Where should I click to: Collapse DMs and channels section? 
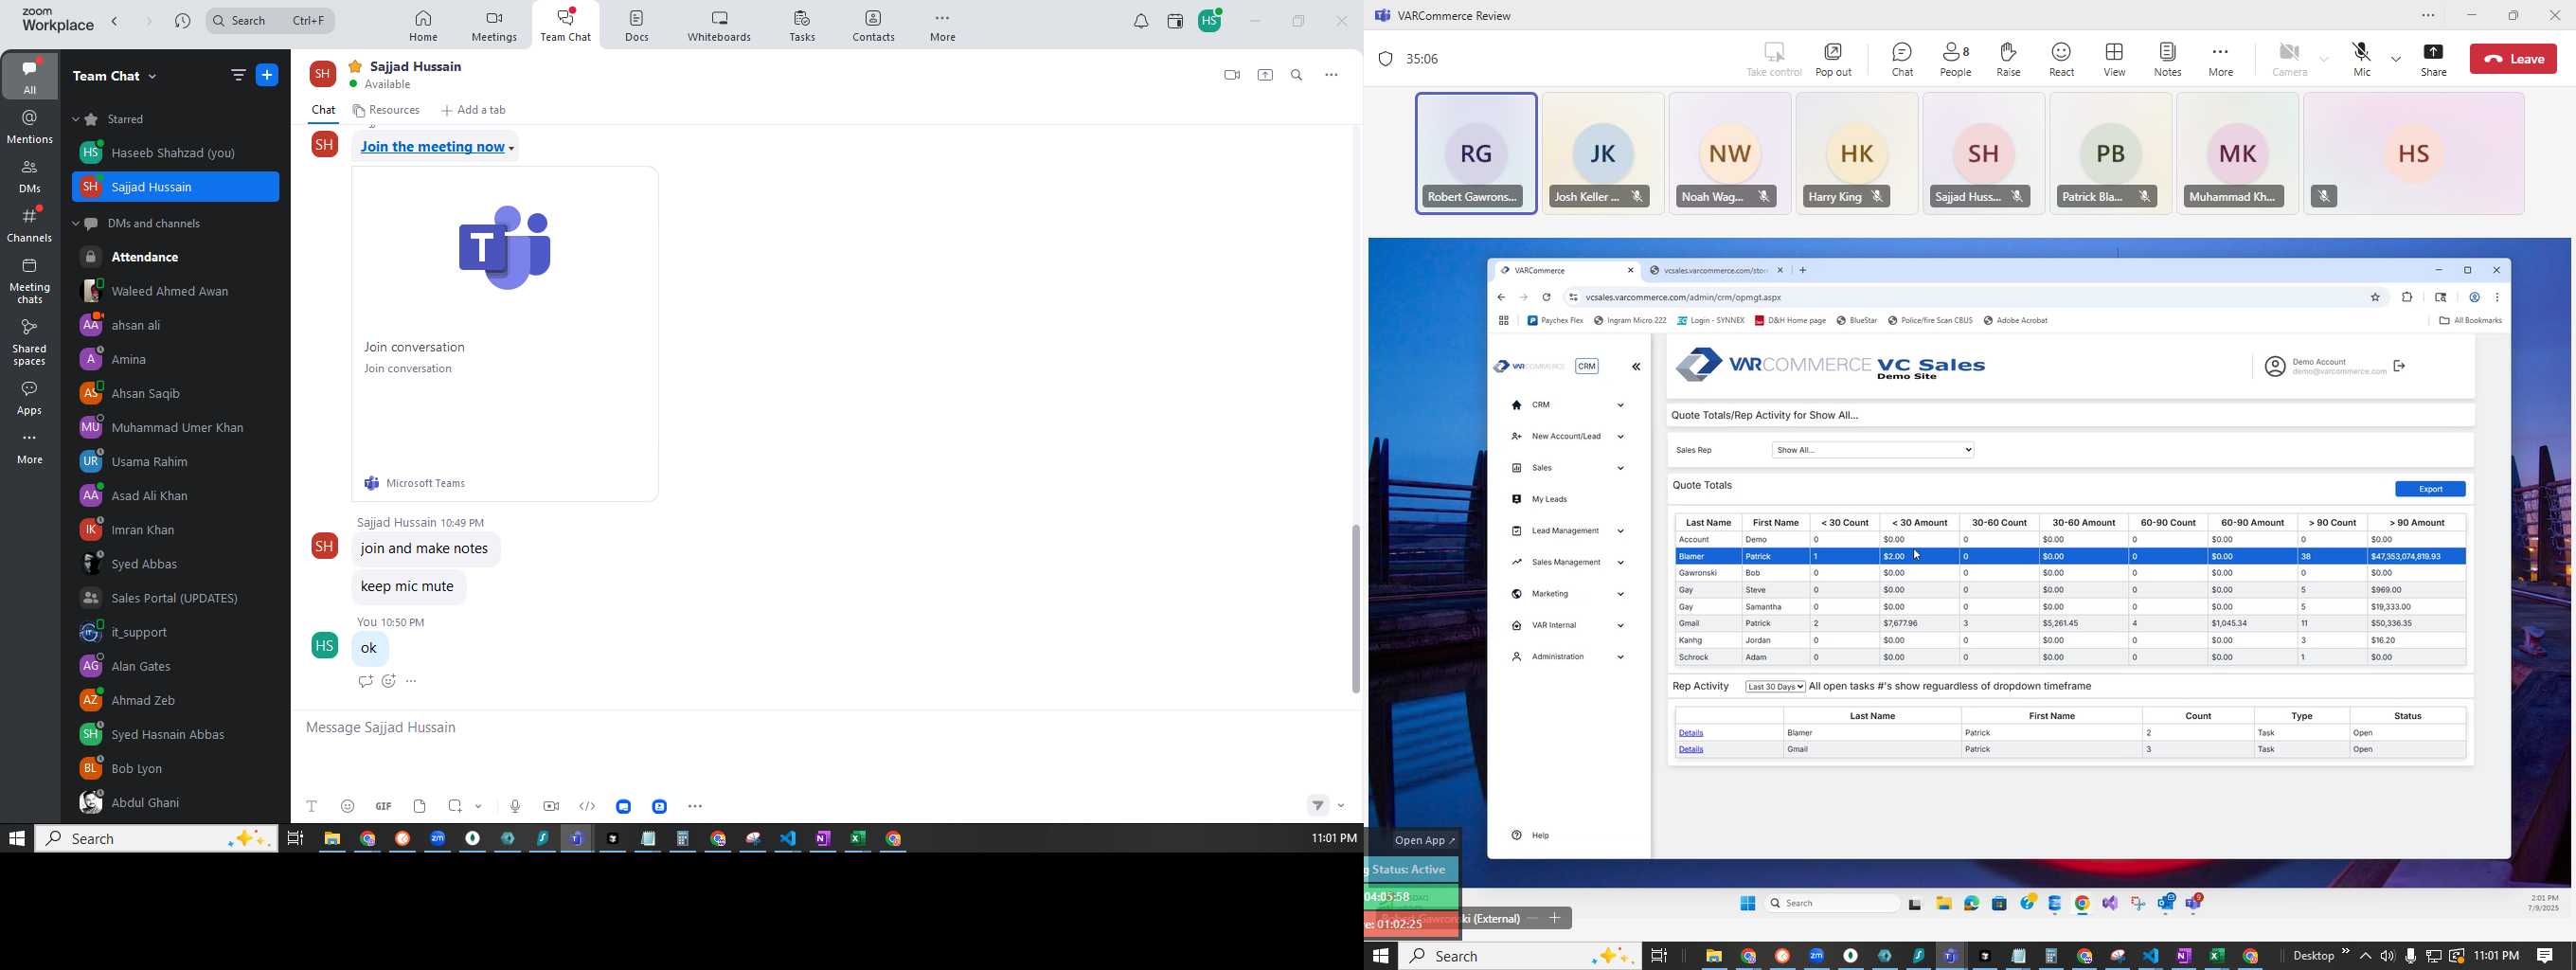(77, 224)
